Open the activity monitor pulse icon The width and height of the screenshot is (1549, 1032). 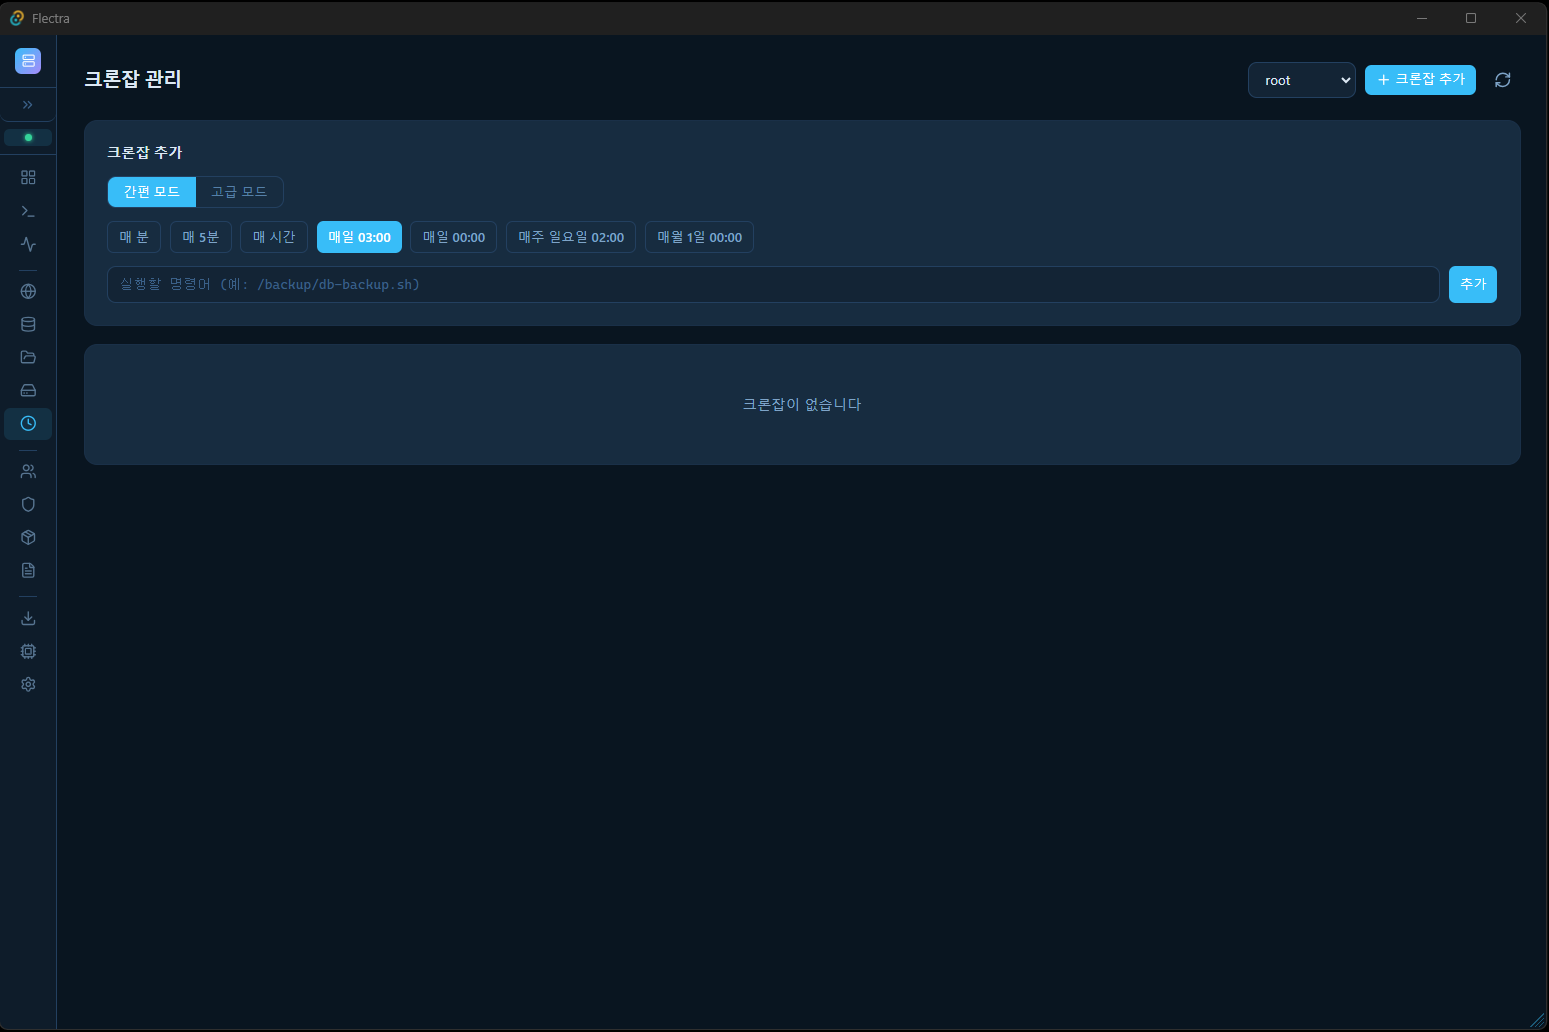(28, 244)
